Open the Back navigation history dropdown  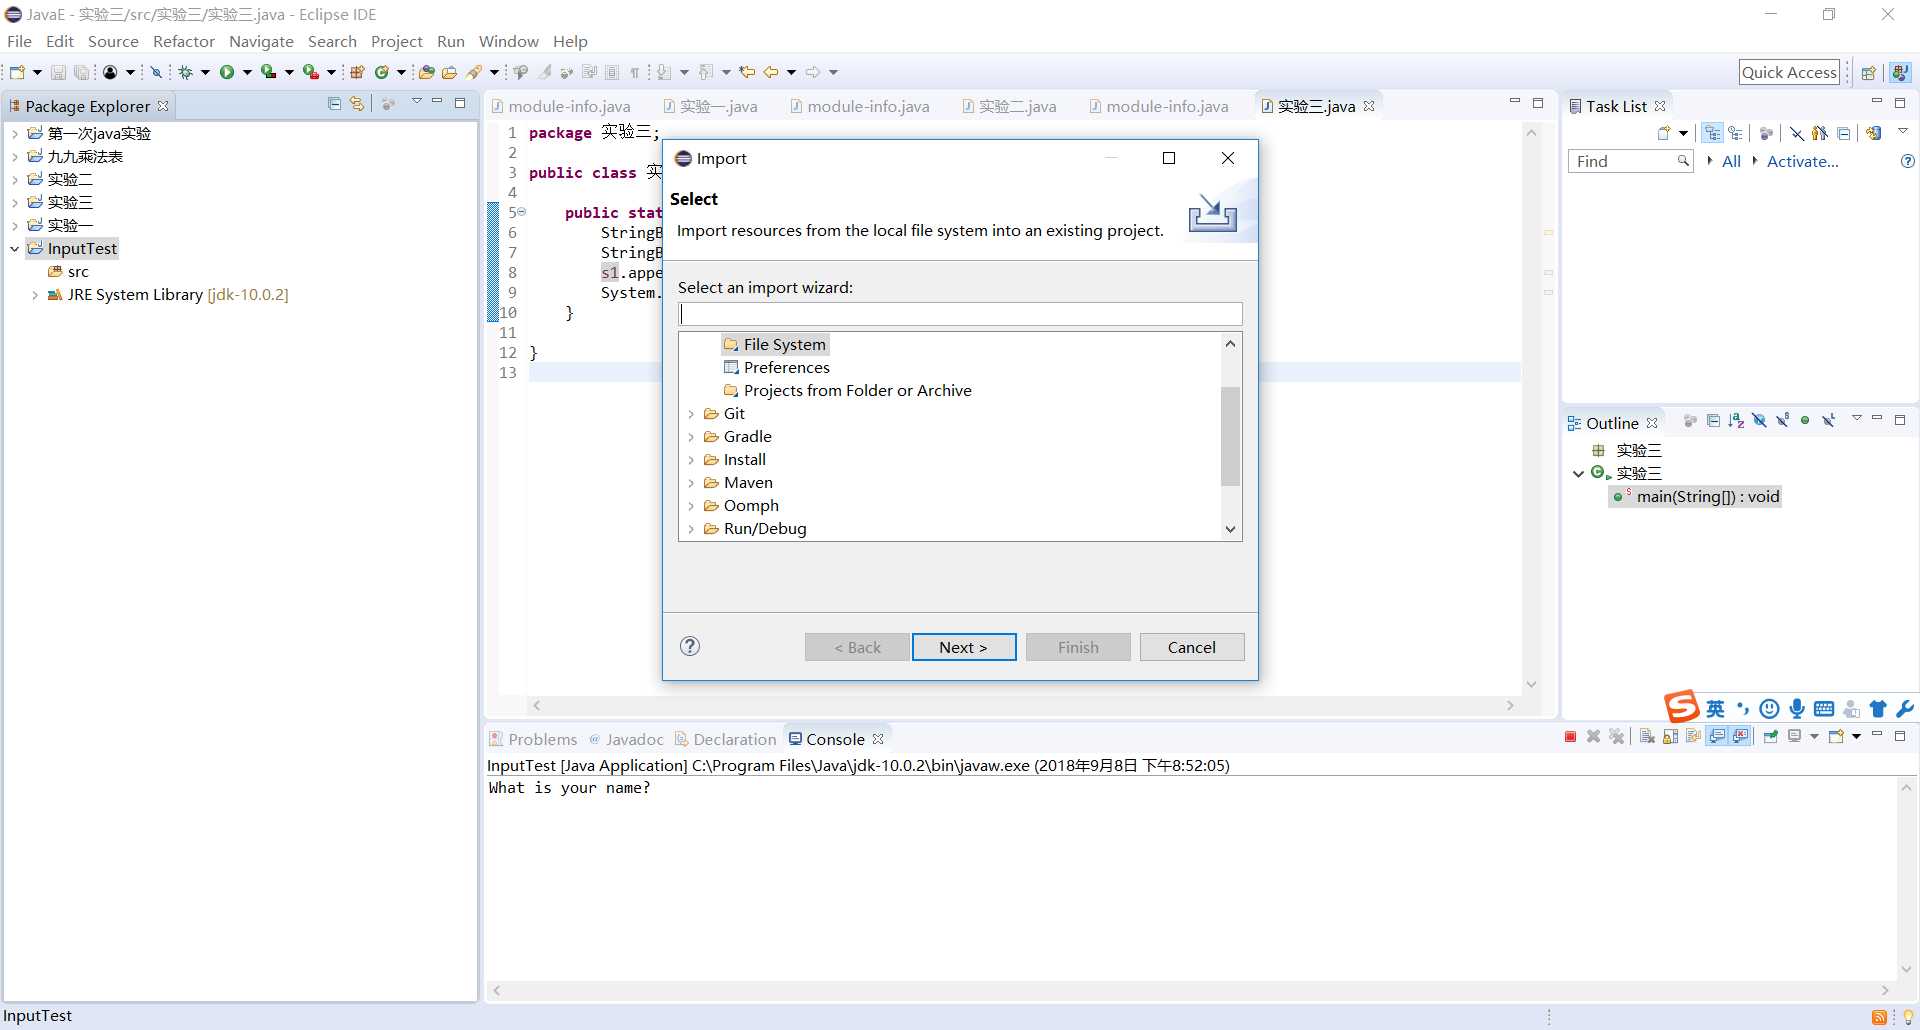(791, 72)
